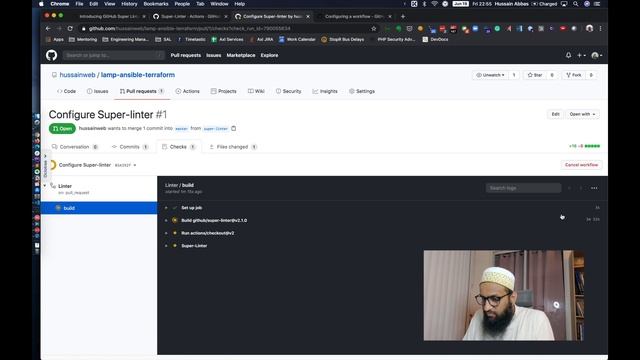Image resolution: width=640 pixels, height=360 pixels.
Task: Switch to the Code tab
Action: pyautogui.click(x=67, y=91)
